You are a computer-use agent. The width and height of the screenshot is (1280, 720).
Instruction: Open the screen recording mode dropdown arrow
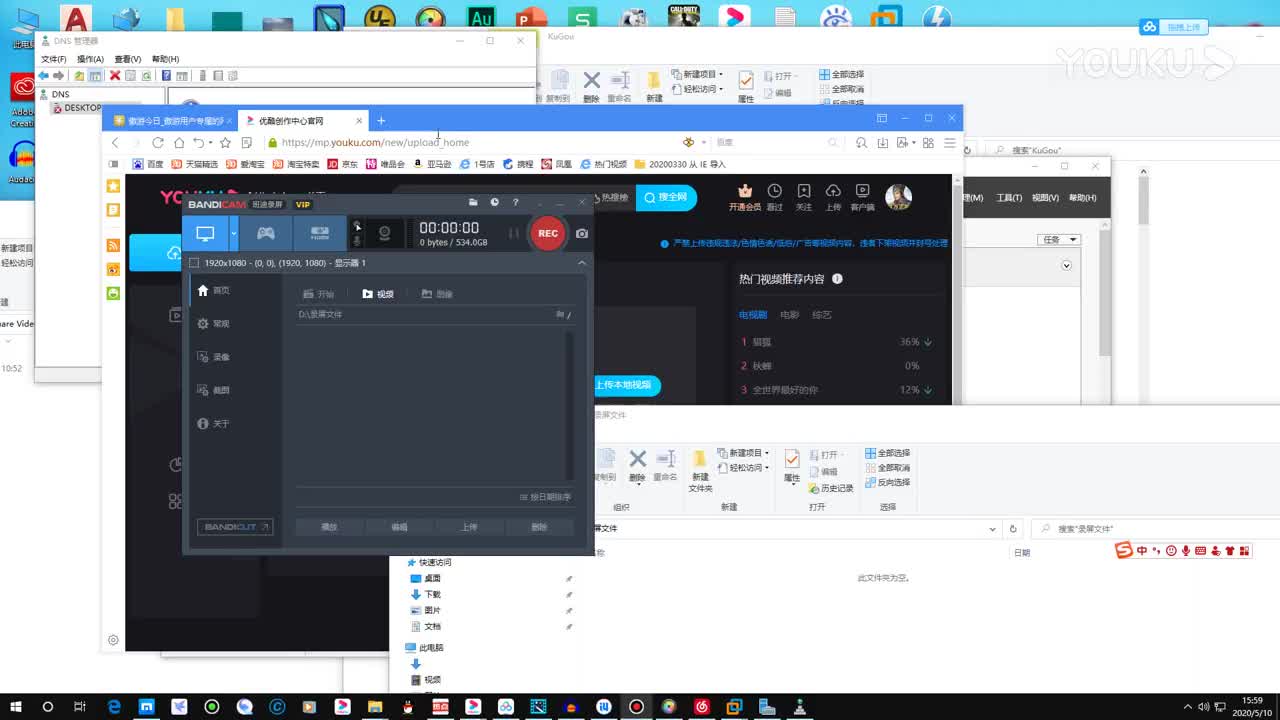tap(232, 232)
